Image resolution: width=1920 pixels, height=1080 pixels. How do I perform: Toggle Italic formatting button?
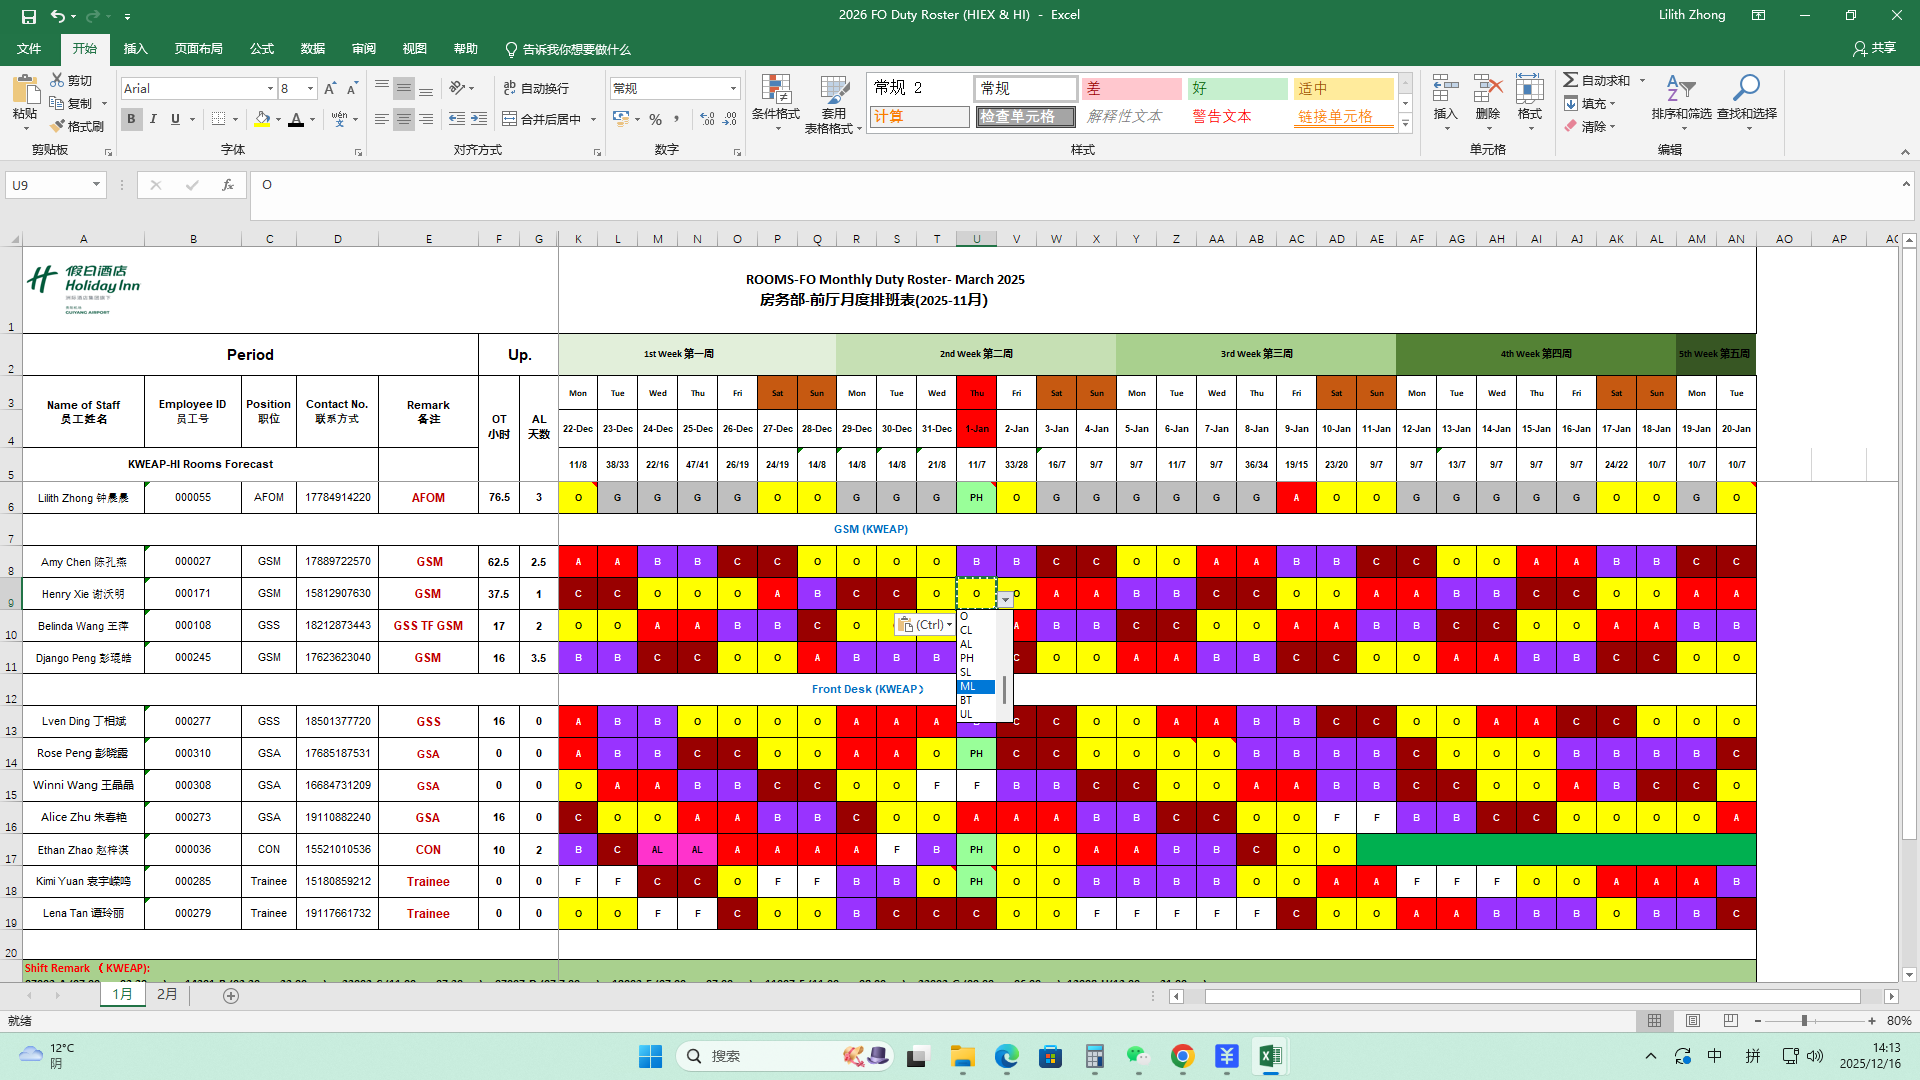[x=153, y=119]
